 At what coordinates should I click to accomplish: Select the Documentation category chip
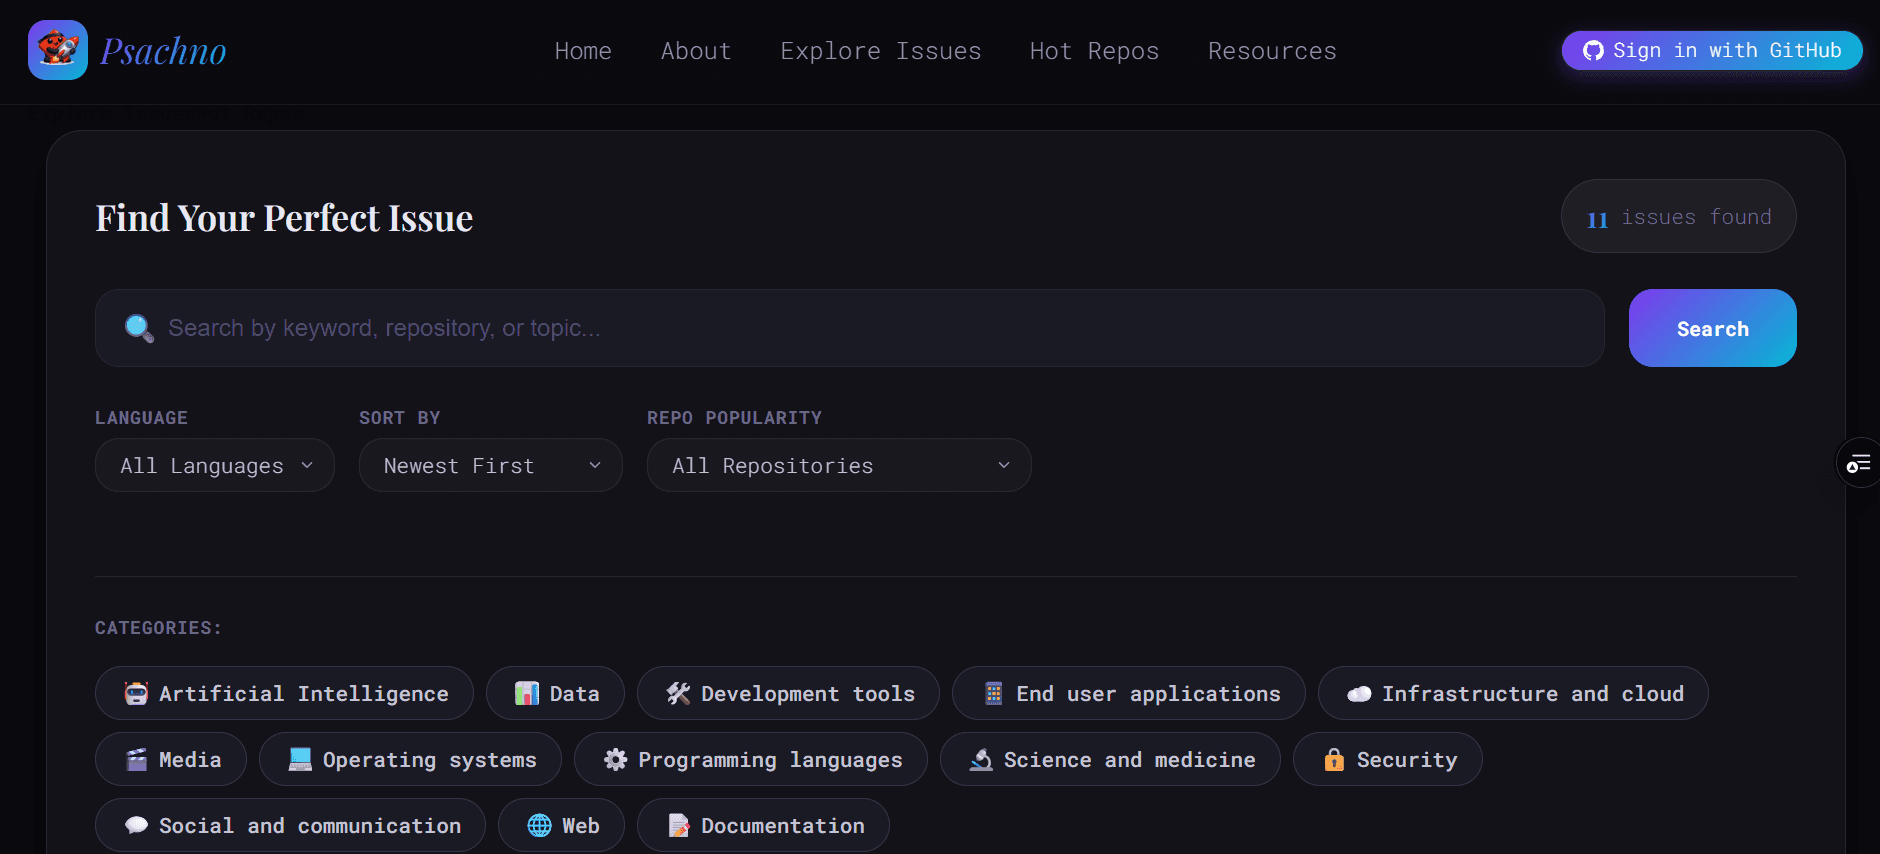coord(763,825)
